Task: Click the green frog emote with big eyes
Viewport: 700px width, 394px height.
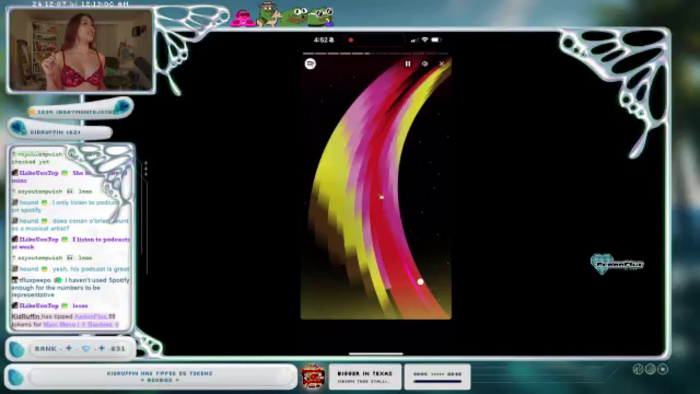Action: (x=294, y=17)
